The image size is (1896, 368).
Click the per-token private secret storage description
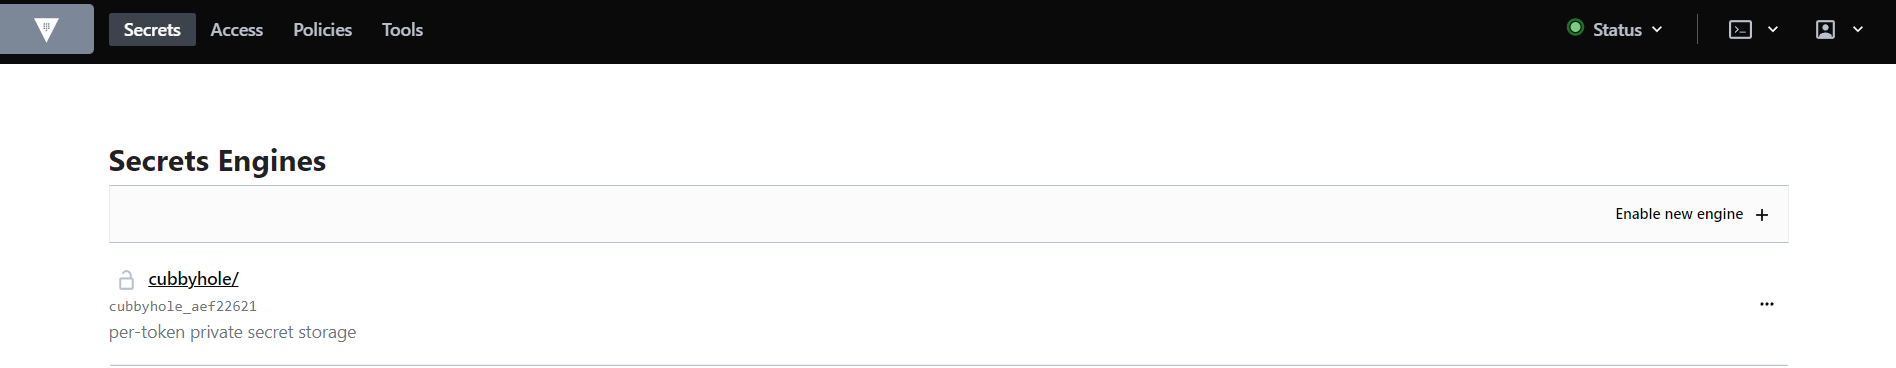[x=232, y=332]
